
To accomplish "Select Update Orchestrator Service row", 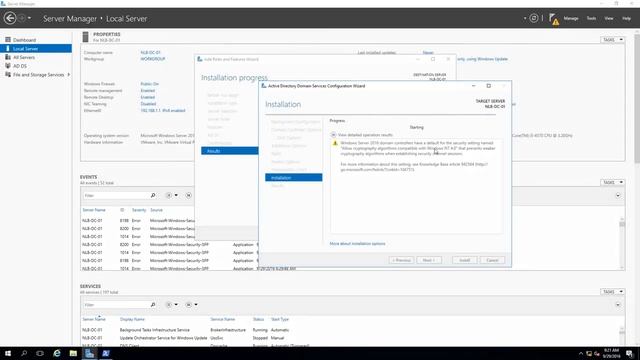I will pyautogui.click(x=351, y=338).
